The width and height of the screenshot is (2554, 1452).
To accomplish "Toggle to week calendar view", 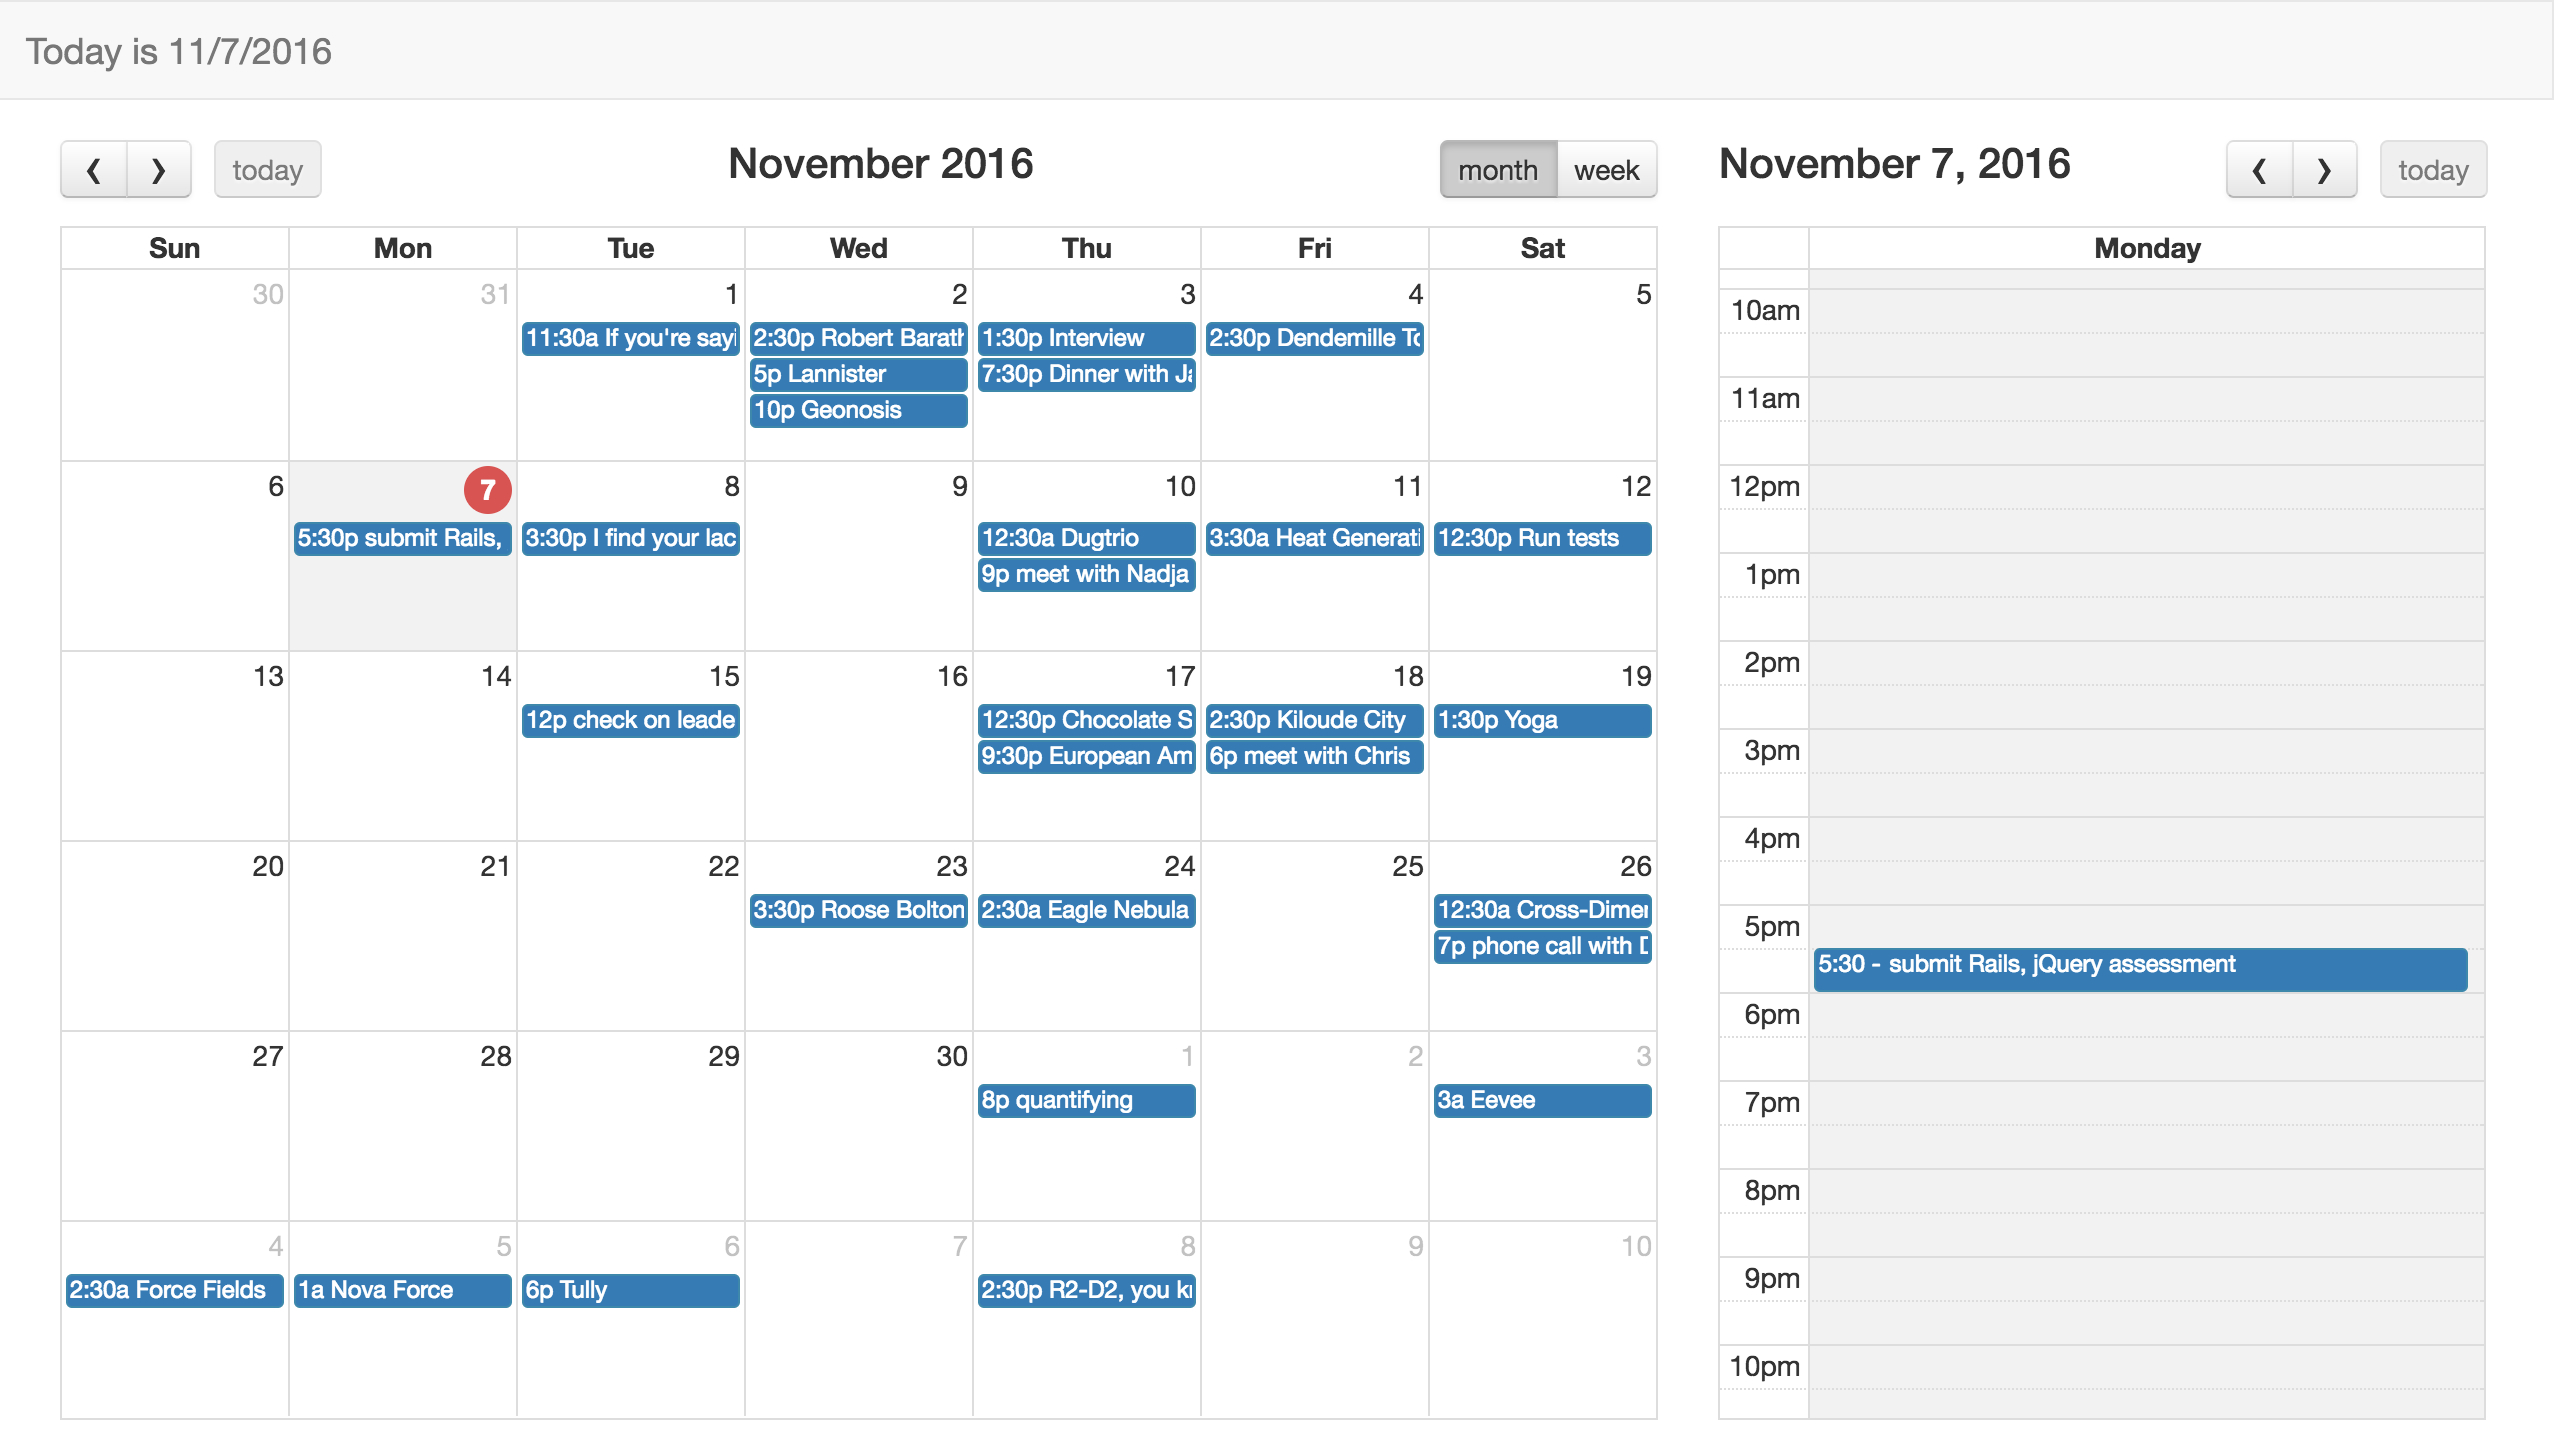I will (x=1605, y=168).
